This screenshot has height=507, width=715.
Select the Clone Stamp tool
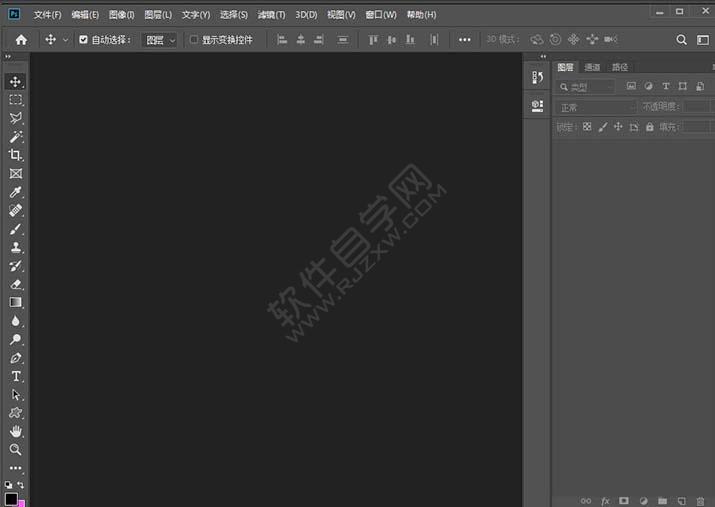(x=16, y=247)
